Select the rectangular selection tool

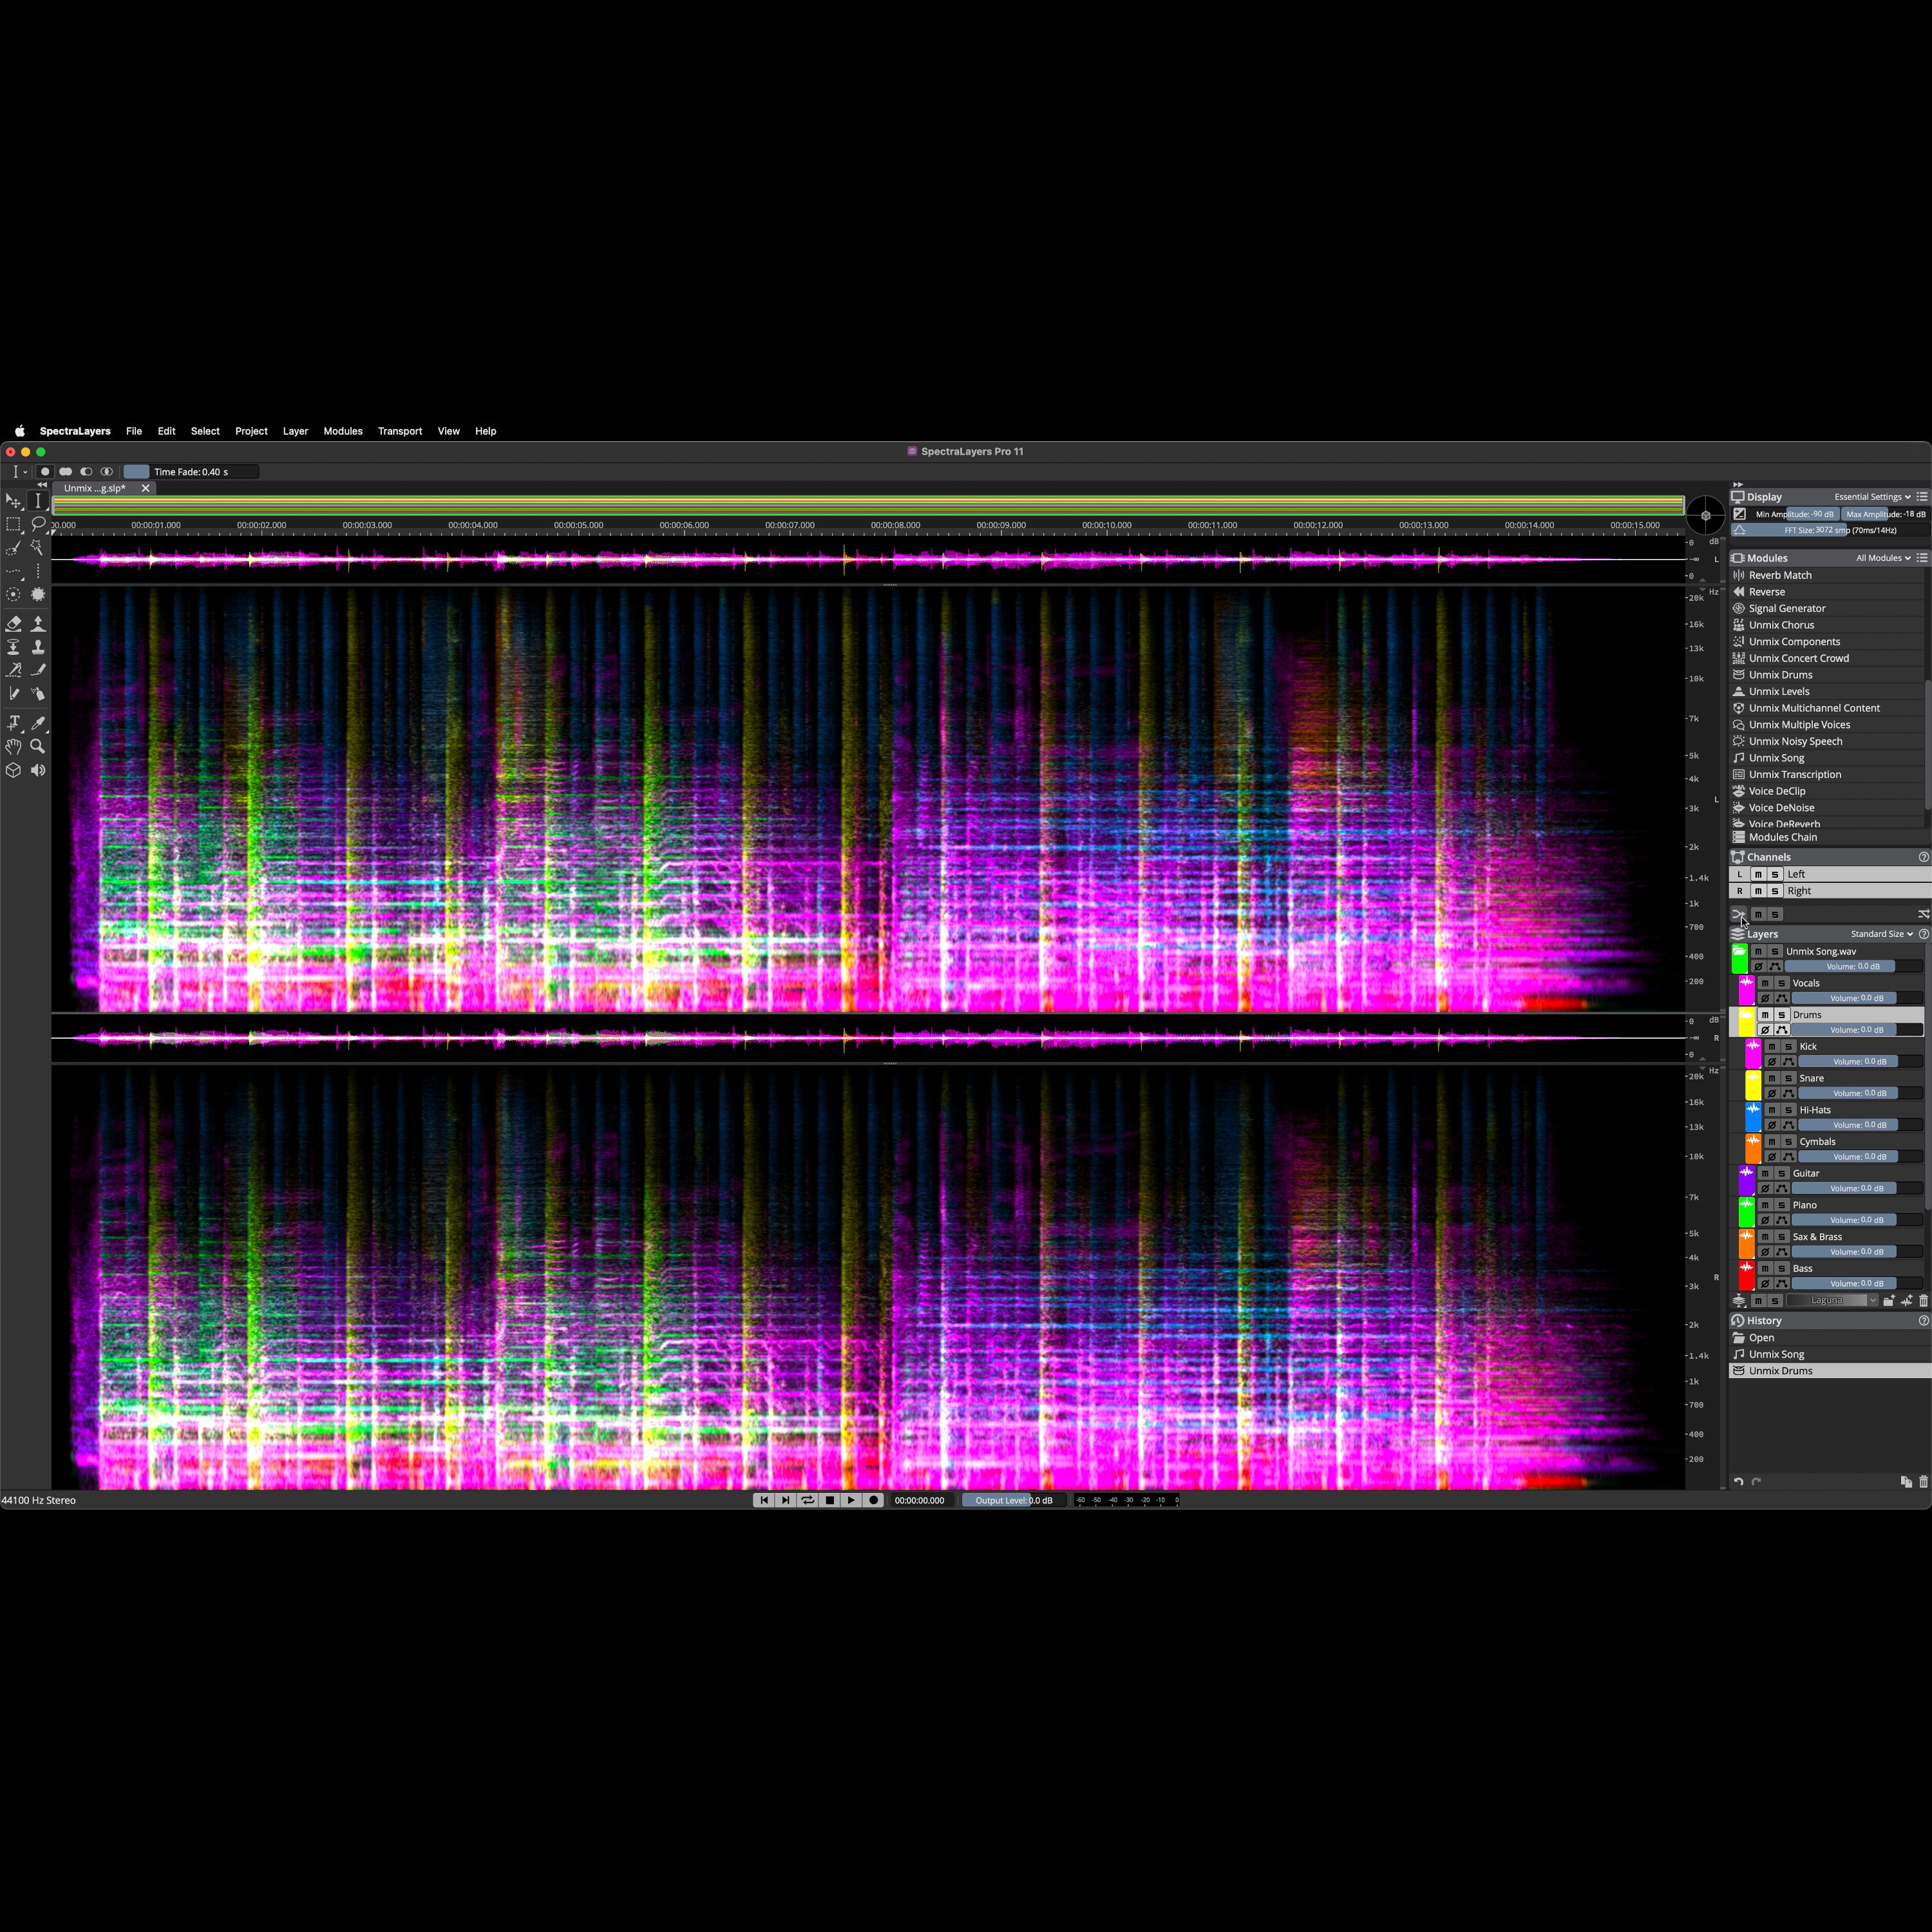14,524
